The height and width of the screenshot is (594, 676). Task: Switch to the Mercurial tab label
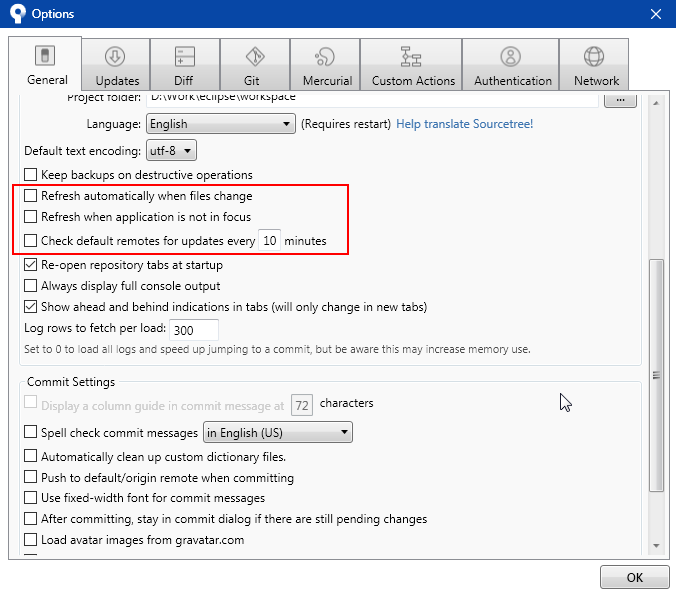coord(327,81)
